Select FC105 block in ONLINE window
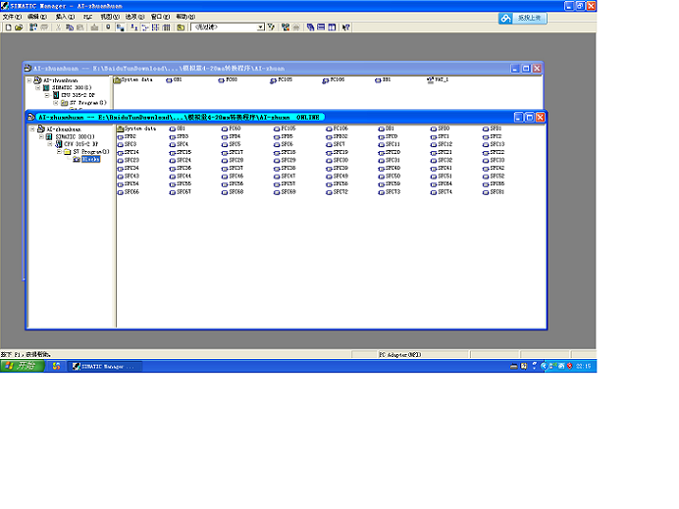679x509 pixels. pyautogui.click(x=285, y=129)
